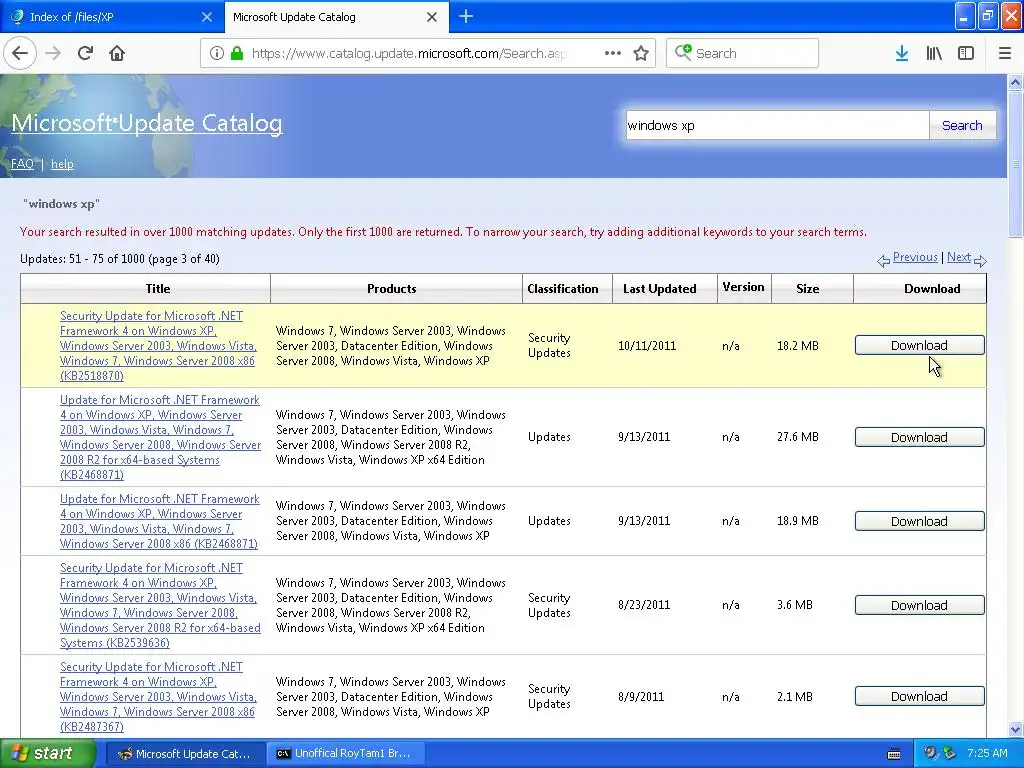Screen dimensions: 1024x768
Task: Open the Windows start menu
Action: point(47,754)
